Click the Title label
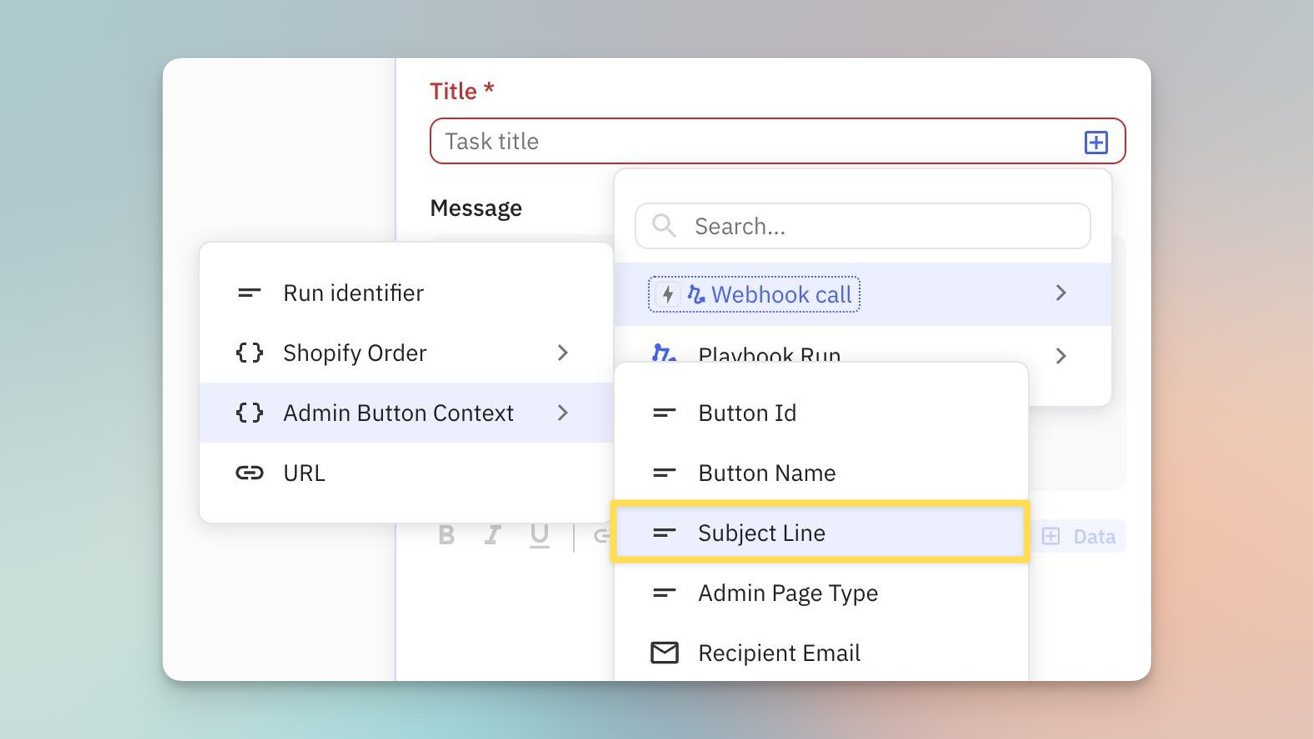1314x739 pixels. (462, 91)
